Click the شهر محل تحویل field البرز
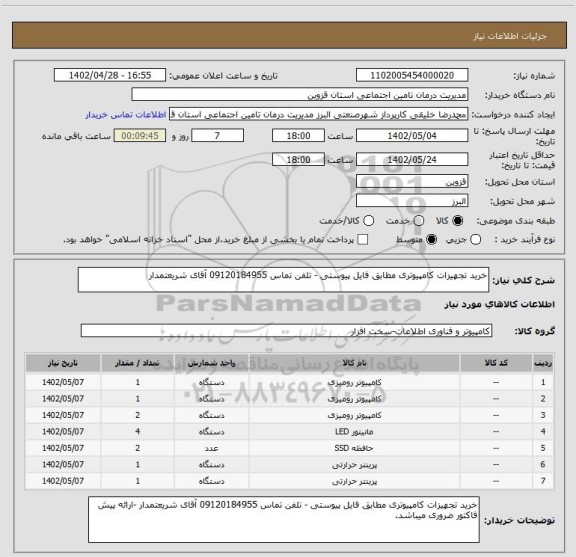 (412, 201)
